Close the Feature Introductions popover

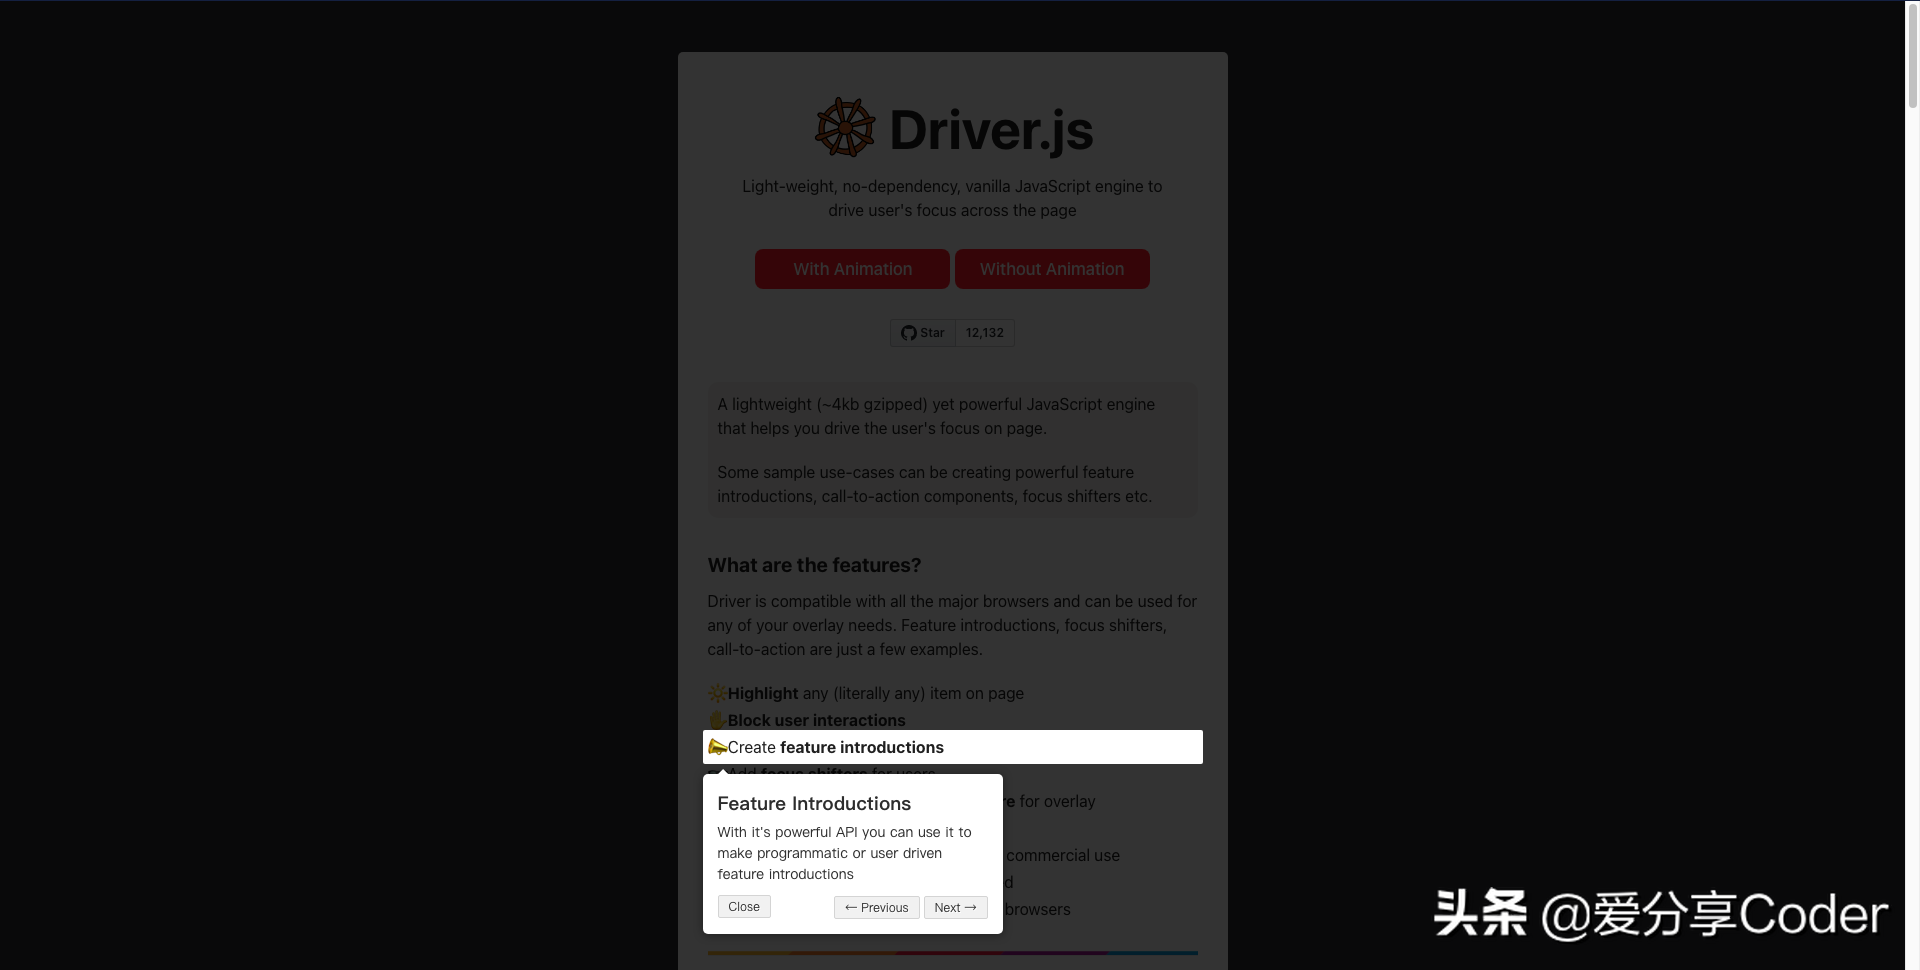click(744, 906)
